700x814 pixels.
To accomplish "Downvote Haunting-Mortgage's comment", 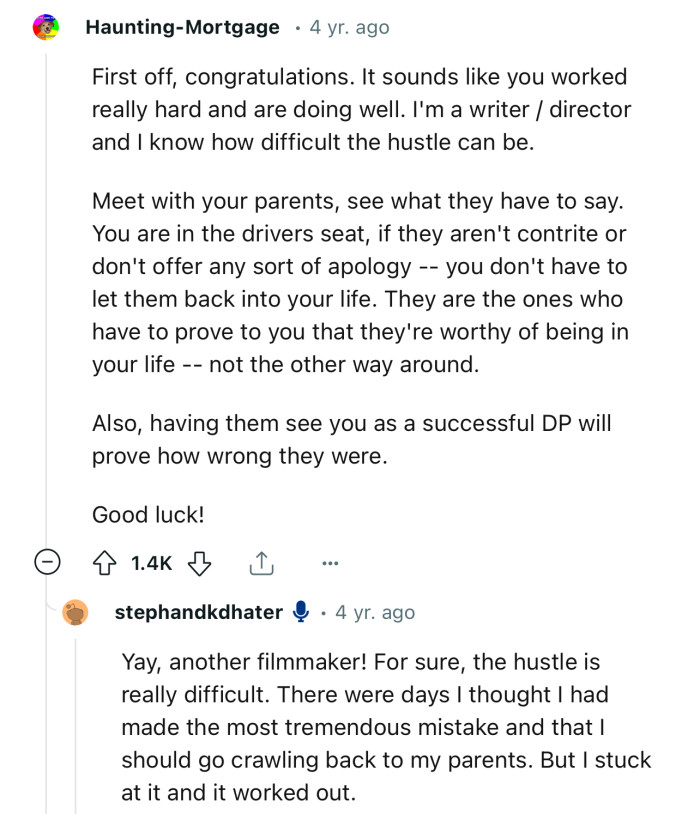I will pyautogui.click(x=201, y=563).
